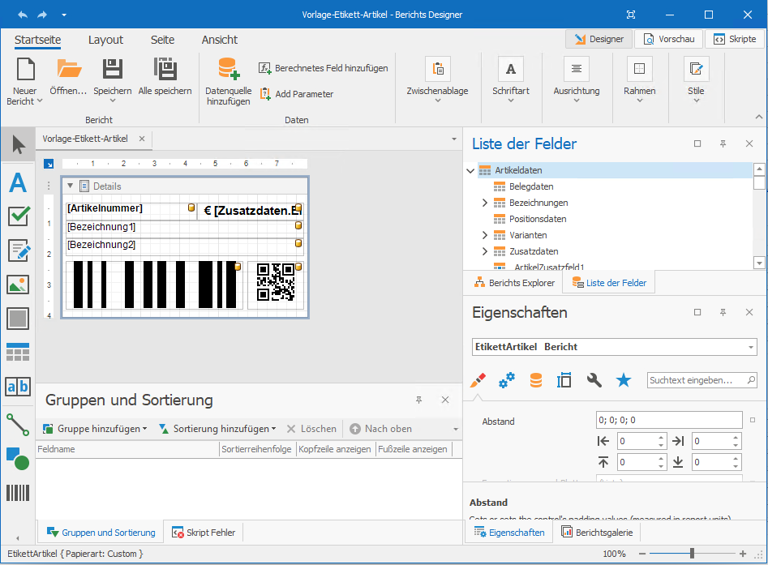Click the Abstand value field
This screenshot has height=565, width=768.
coord(669,420)
